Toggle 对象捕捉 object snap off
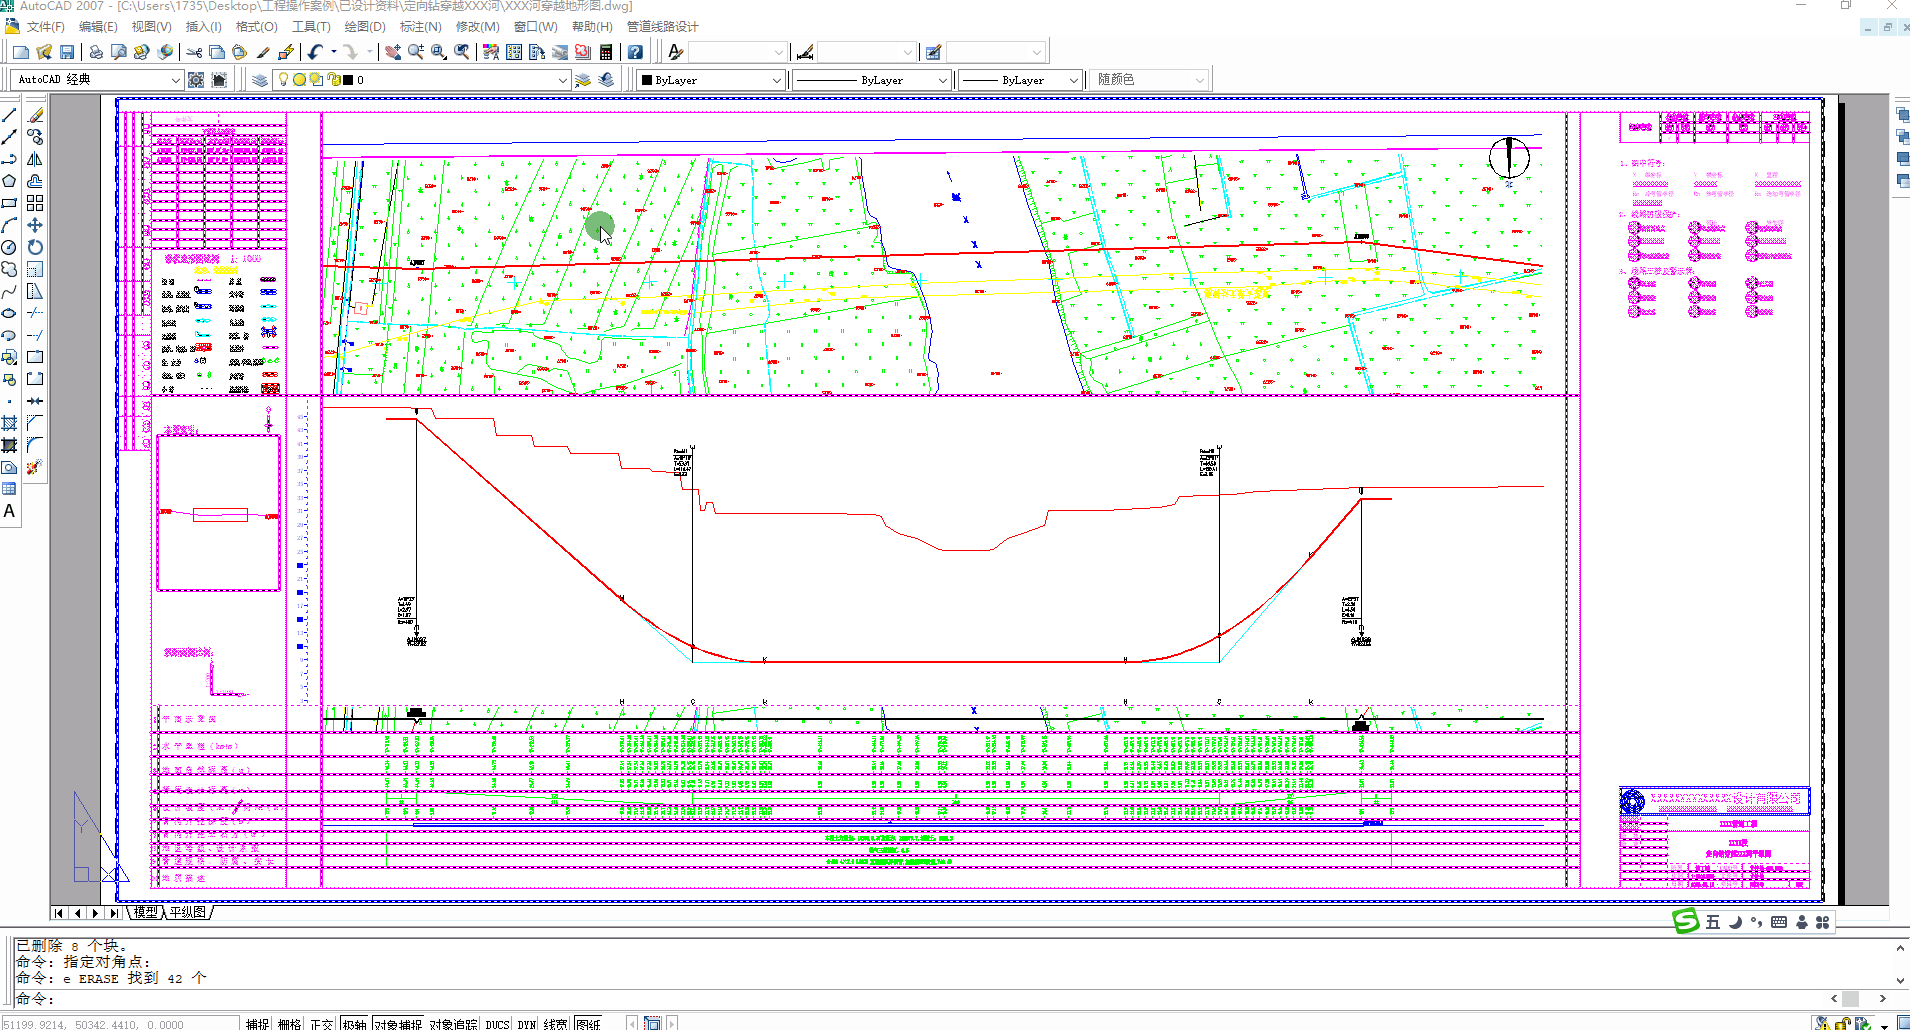The image size is (1910, 1030). [x=399, y=1024]
